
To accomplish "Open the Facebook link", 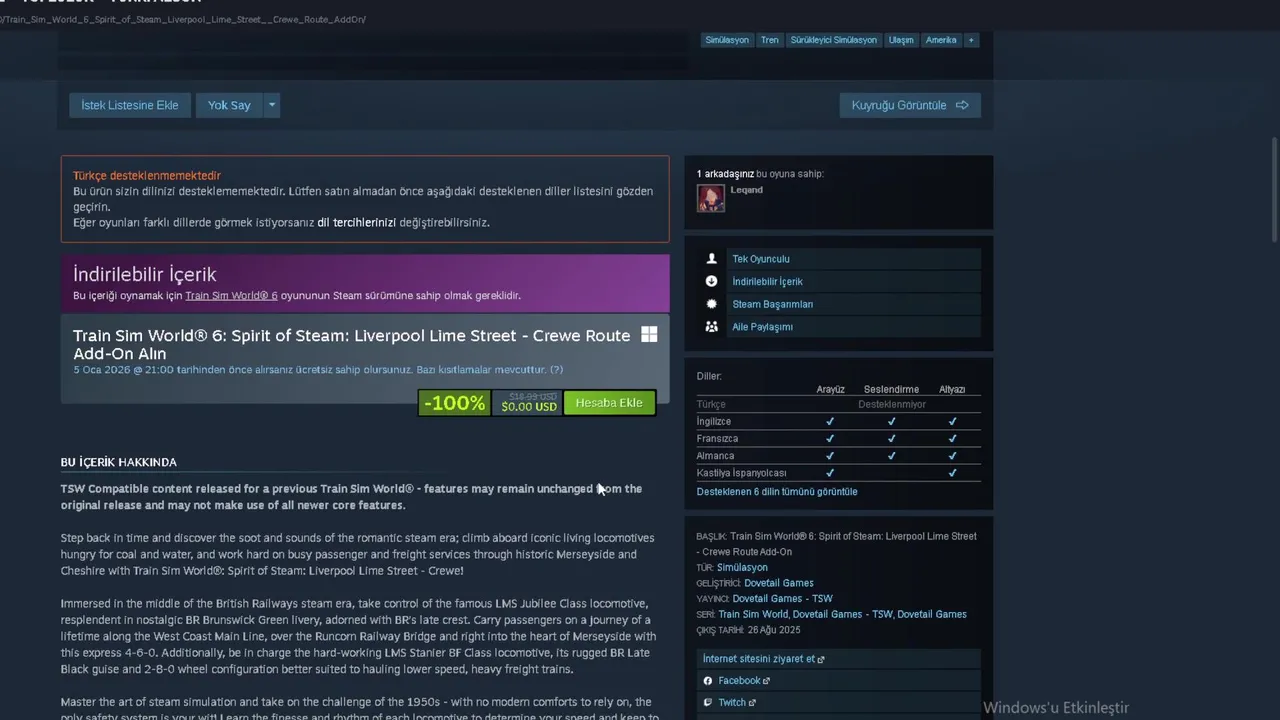I will pos(739,681).
